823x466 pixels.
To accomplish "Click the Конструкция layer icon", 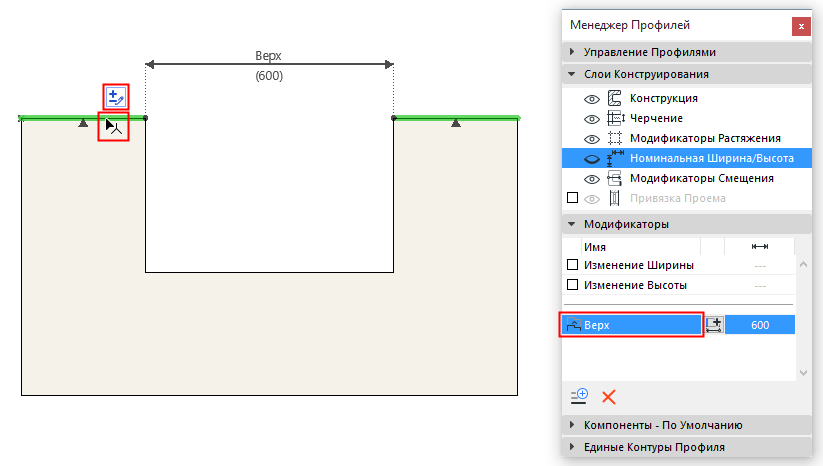I will [x=615, y=98].
